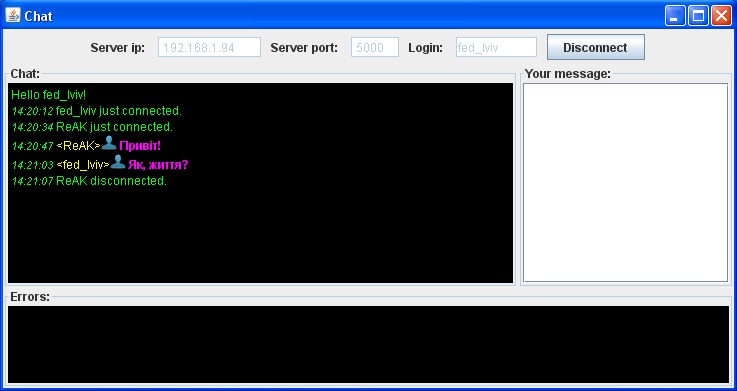Screen dimensions: 737x391
Task: Click the Login field containing fed_lviv
Action: pos(496,47)
